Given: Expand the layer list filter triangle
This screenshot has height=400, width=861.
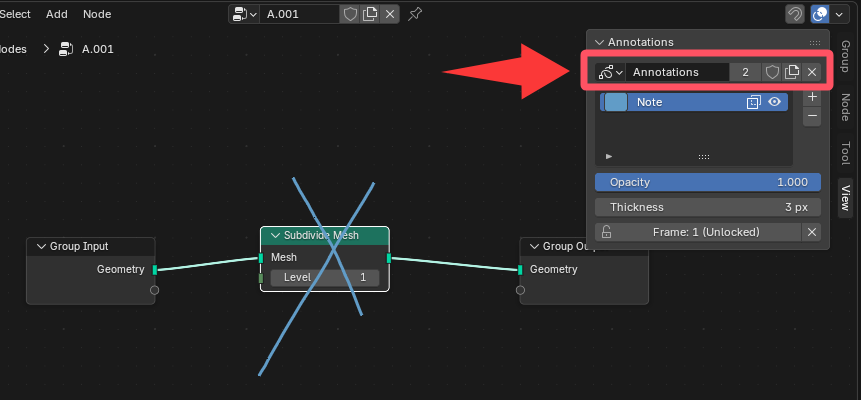Looking at the screenshot, I should point(608,157).
